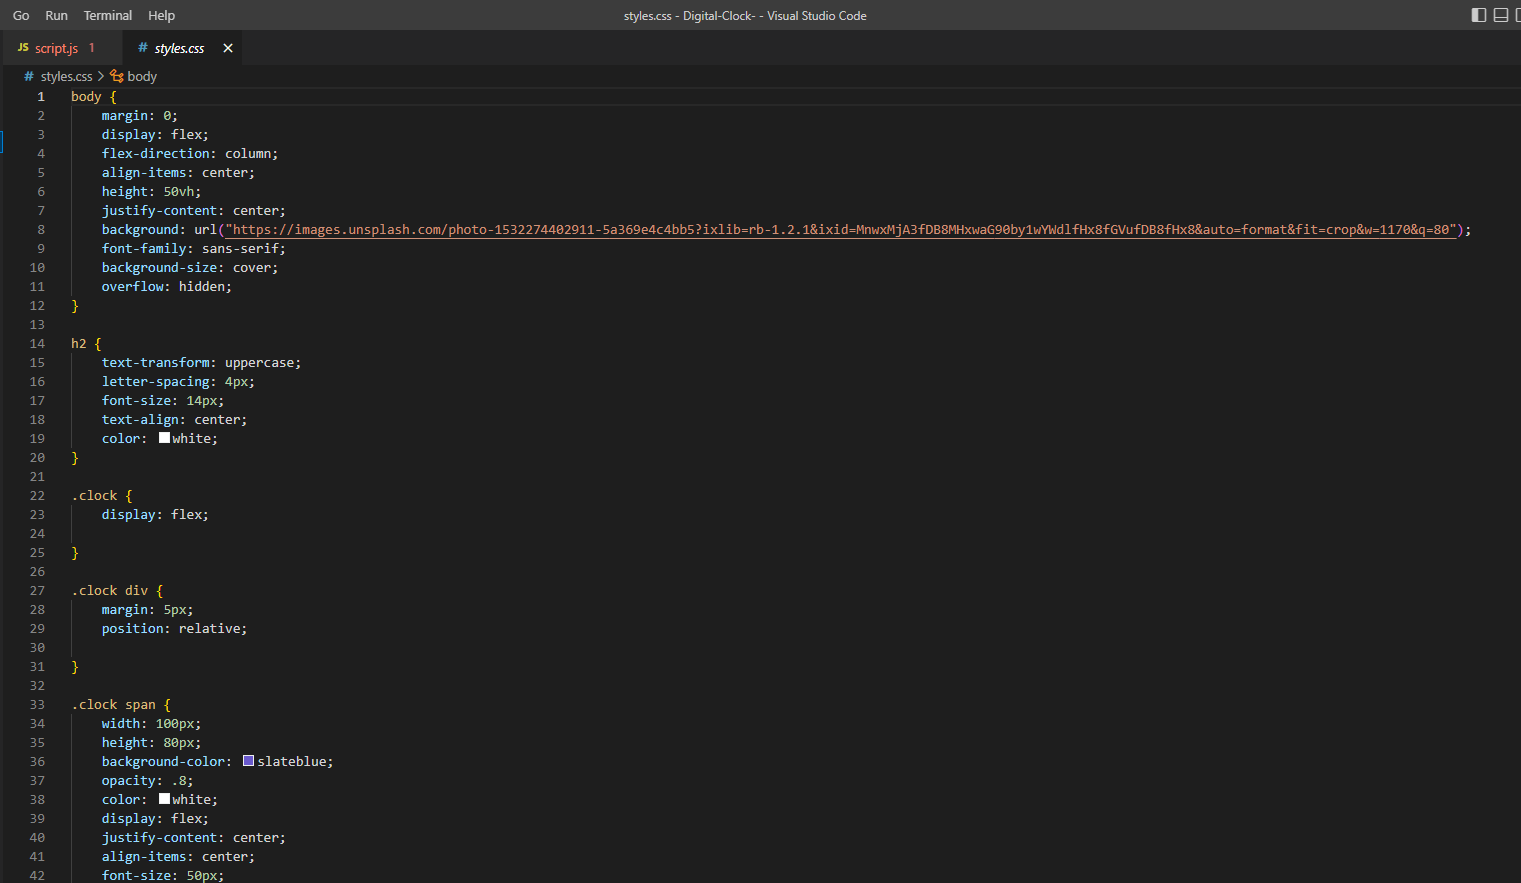The height and width of the screenshot is (883, 1521).
Task: Open the Run menu
Action: point(56,15)
